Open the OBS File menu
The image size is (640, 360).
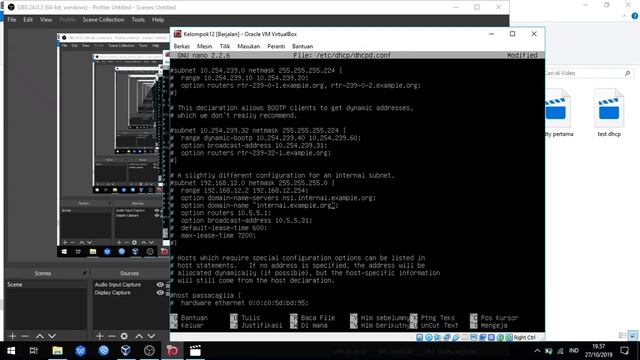12,20
